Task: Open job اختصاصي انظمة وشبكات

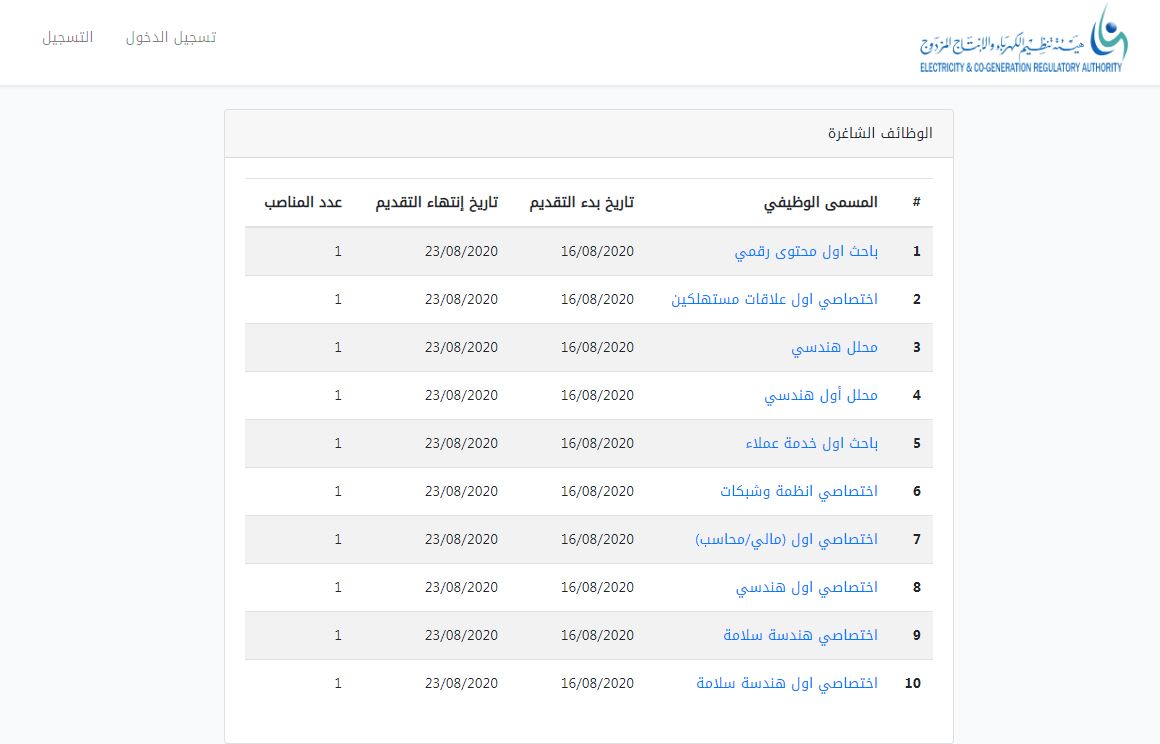Action: [799, 491]
